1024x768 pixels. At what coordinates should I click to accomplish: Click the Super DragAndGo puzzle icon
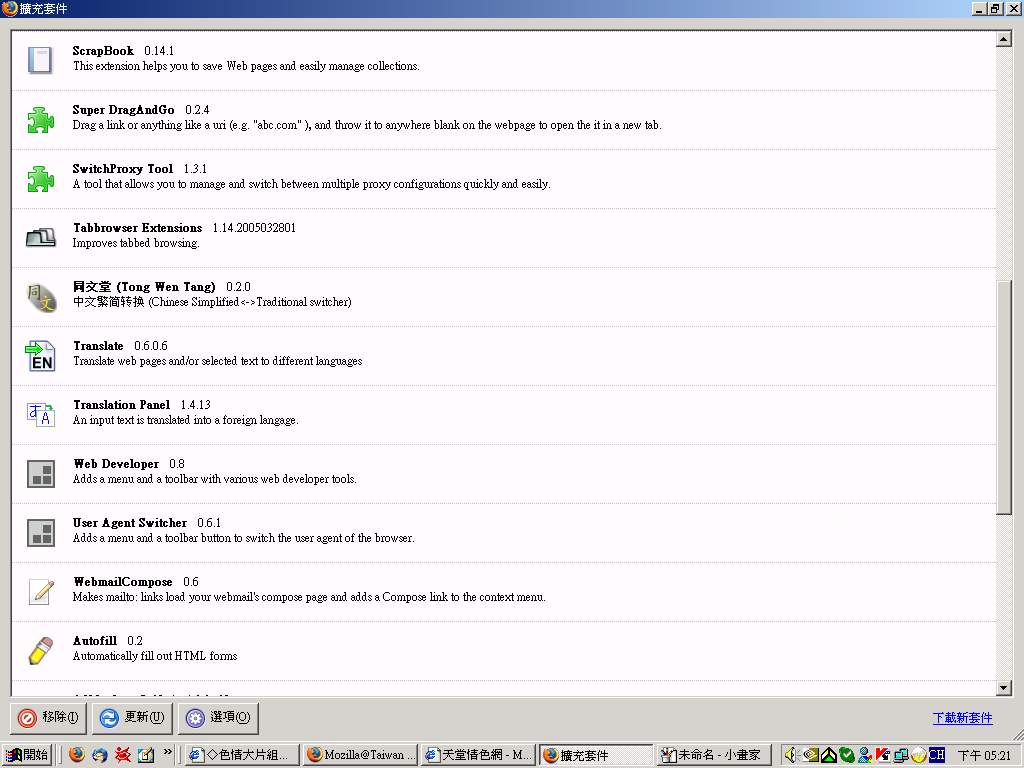(40, 120)
